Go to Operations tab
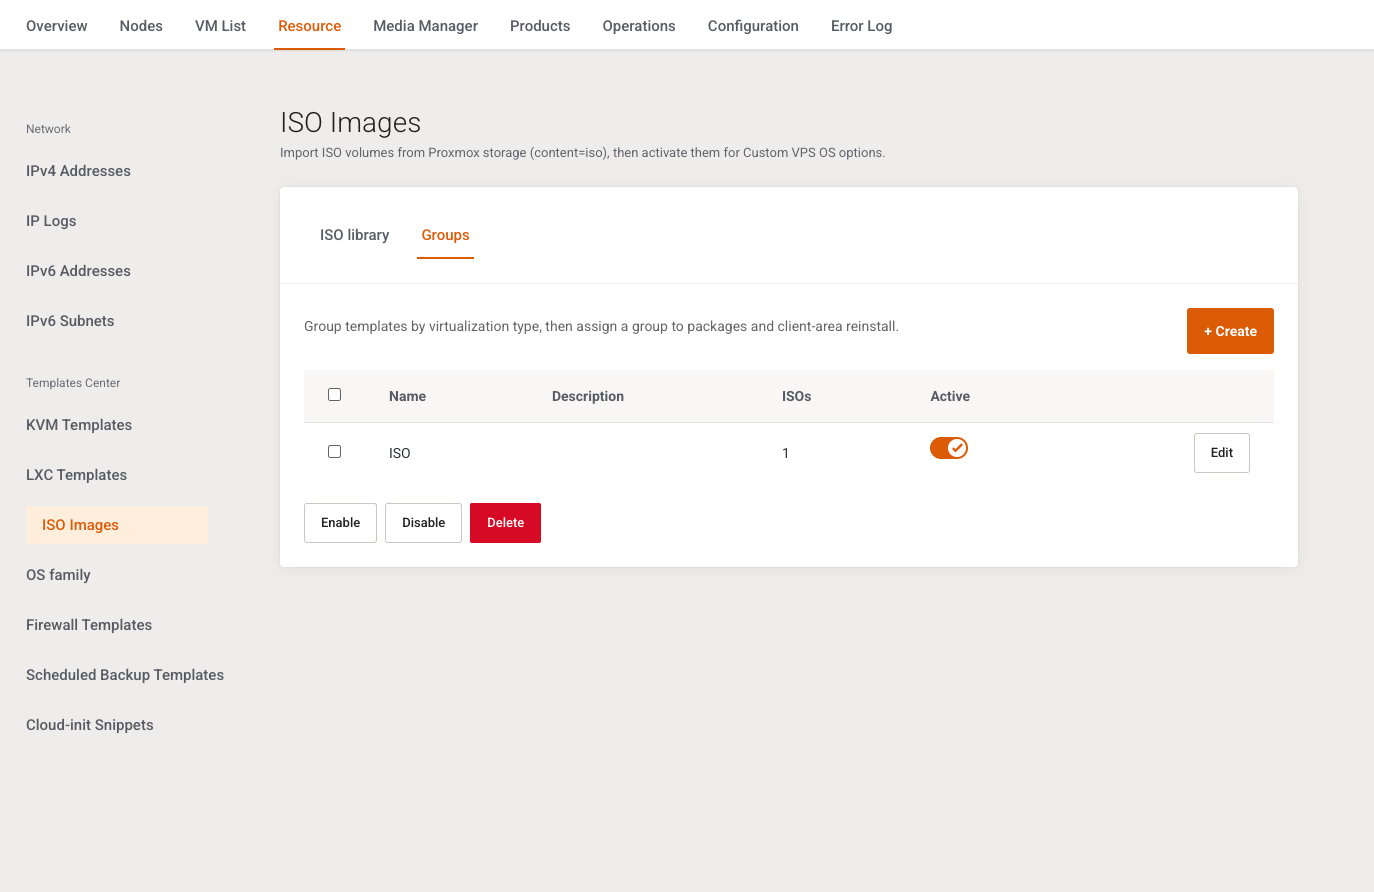Viewport: 1374px width, 892px height. coord(639,26)
